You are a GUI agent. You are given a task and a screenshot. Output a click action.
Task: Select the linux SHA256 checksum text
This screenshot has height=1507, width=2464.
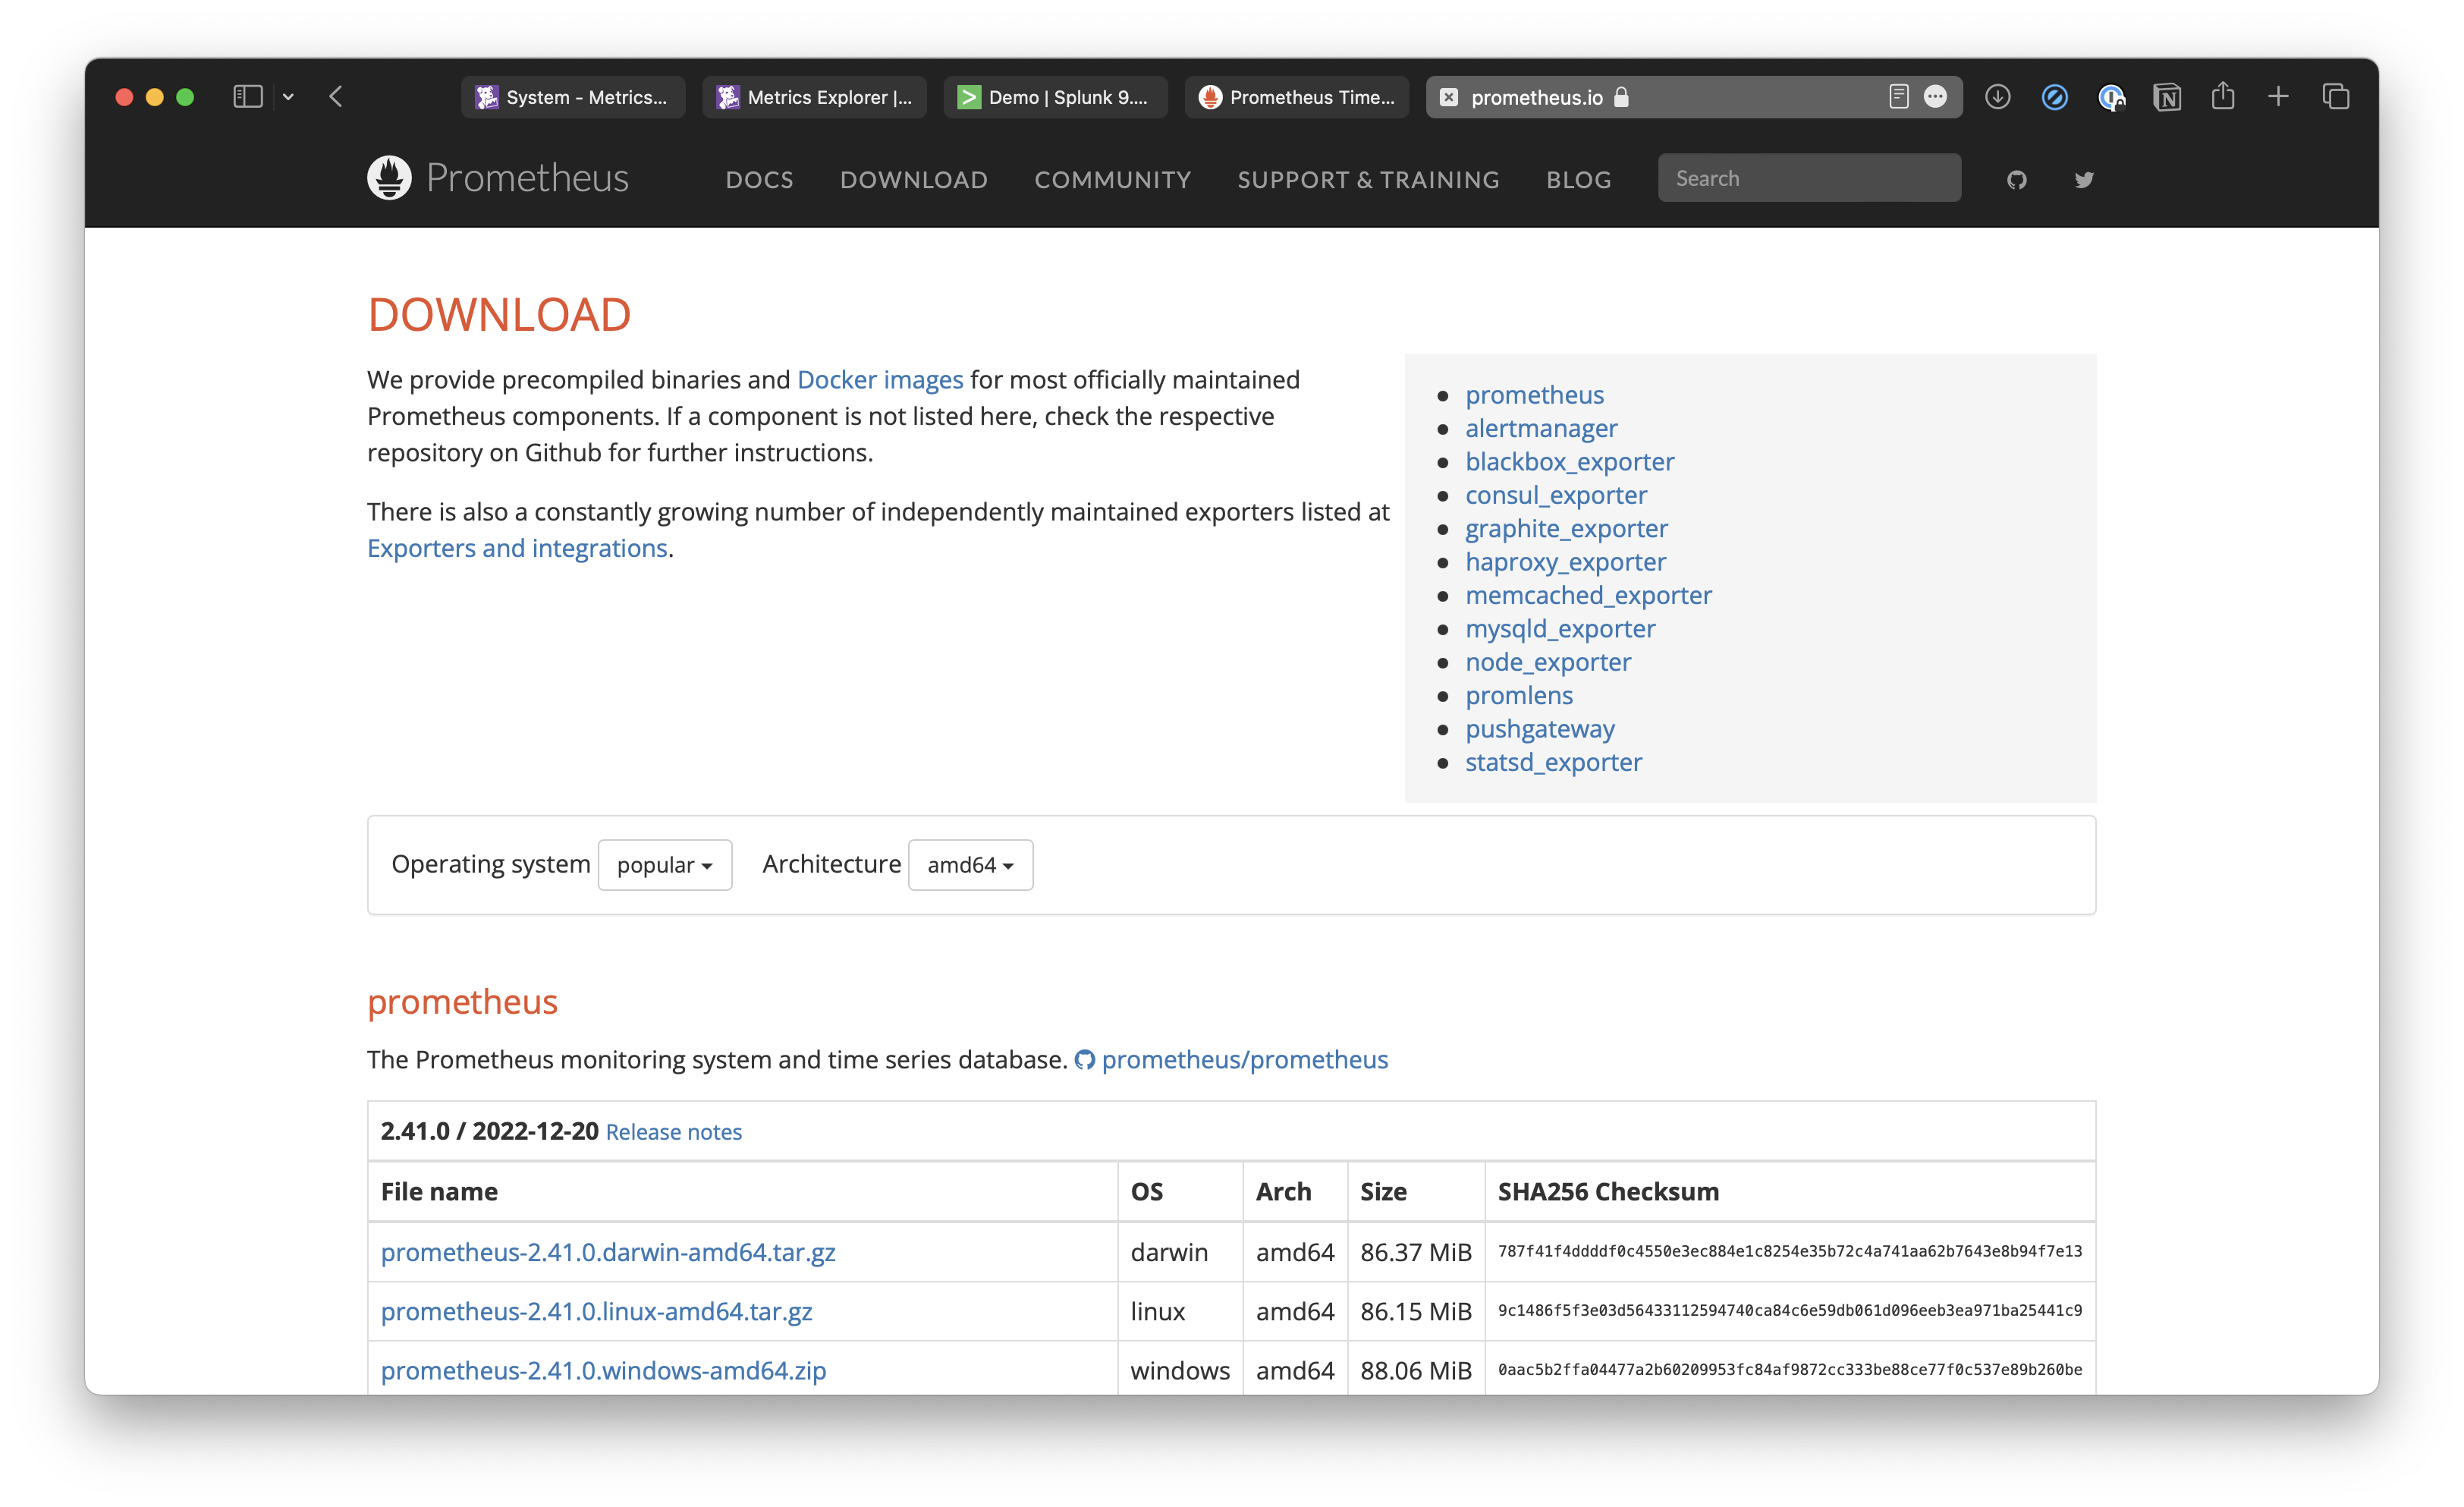pos(1790,1311)
